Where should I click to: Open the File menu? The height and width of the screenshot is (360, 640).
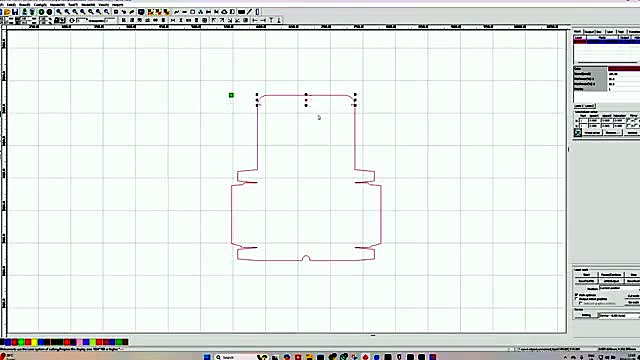tap(2, 4)
